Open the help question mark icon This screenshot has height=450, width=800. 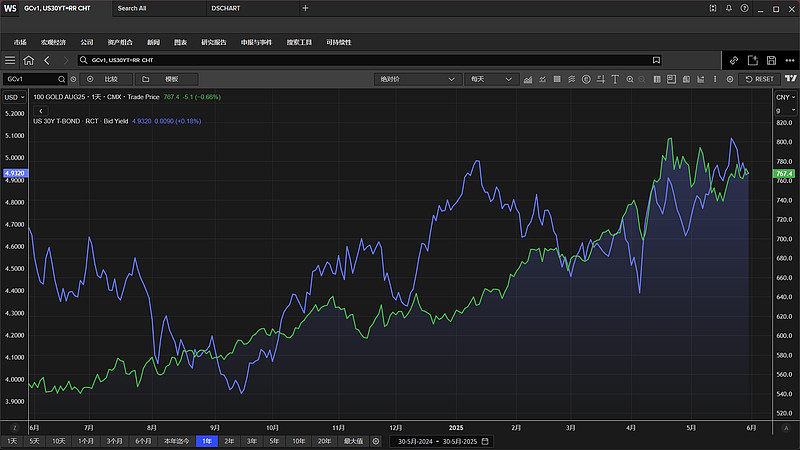click(744, 8)
